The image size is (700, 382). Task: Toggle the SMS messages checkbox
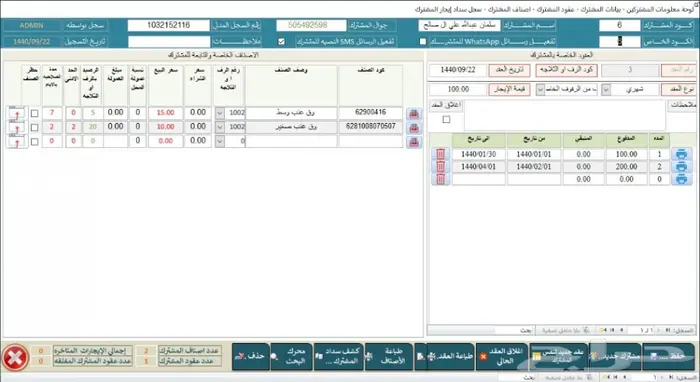click(281, 42)
